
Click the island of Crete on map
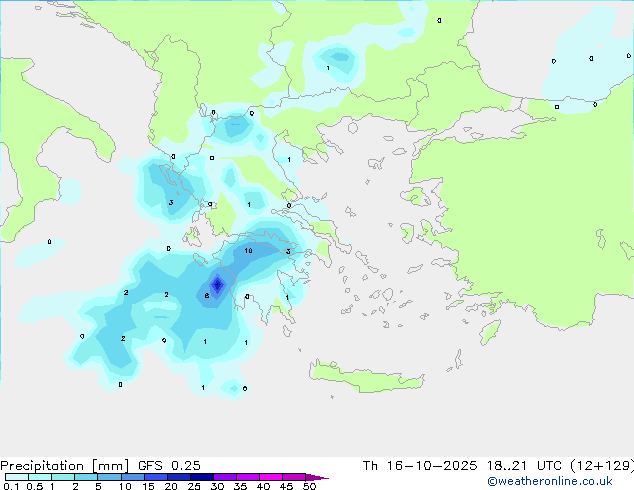click(366, 377)
